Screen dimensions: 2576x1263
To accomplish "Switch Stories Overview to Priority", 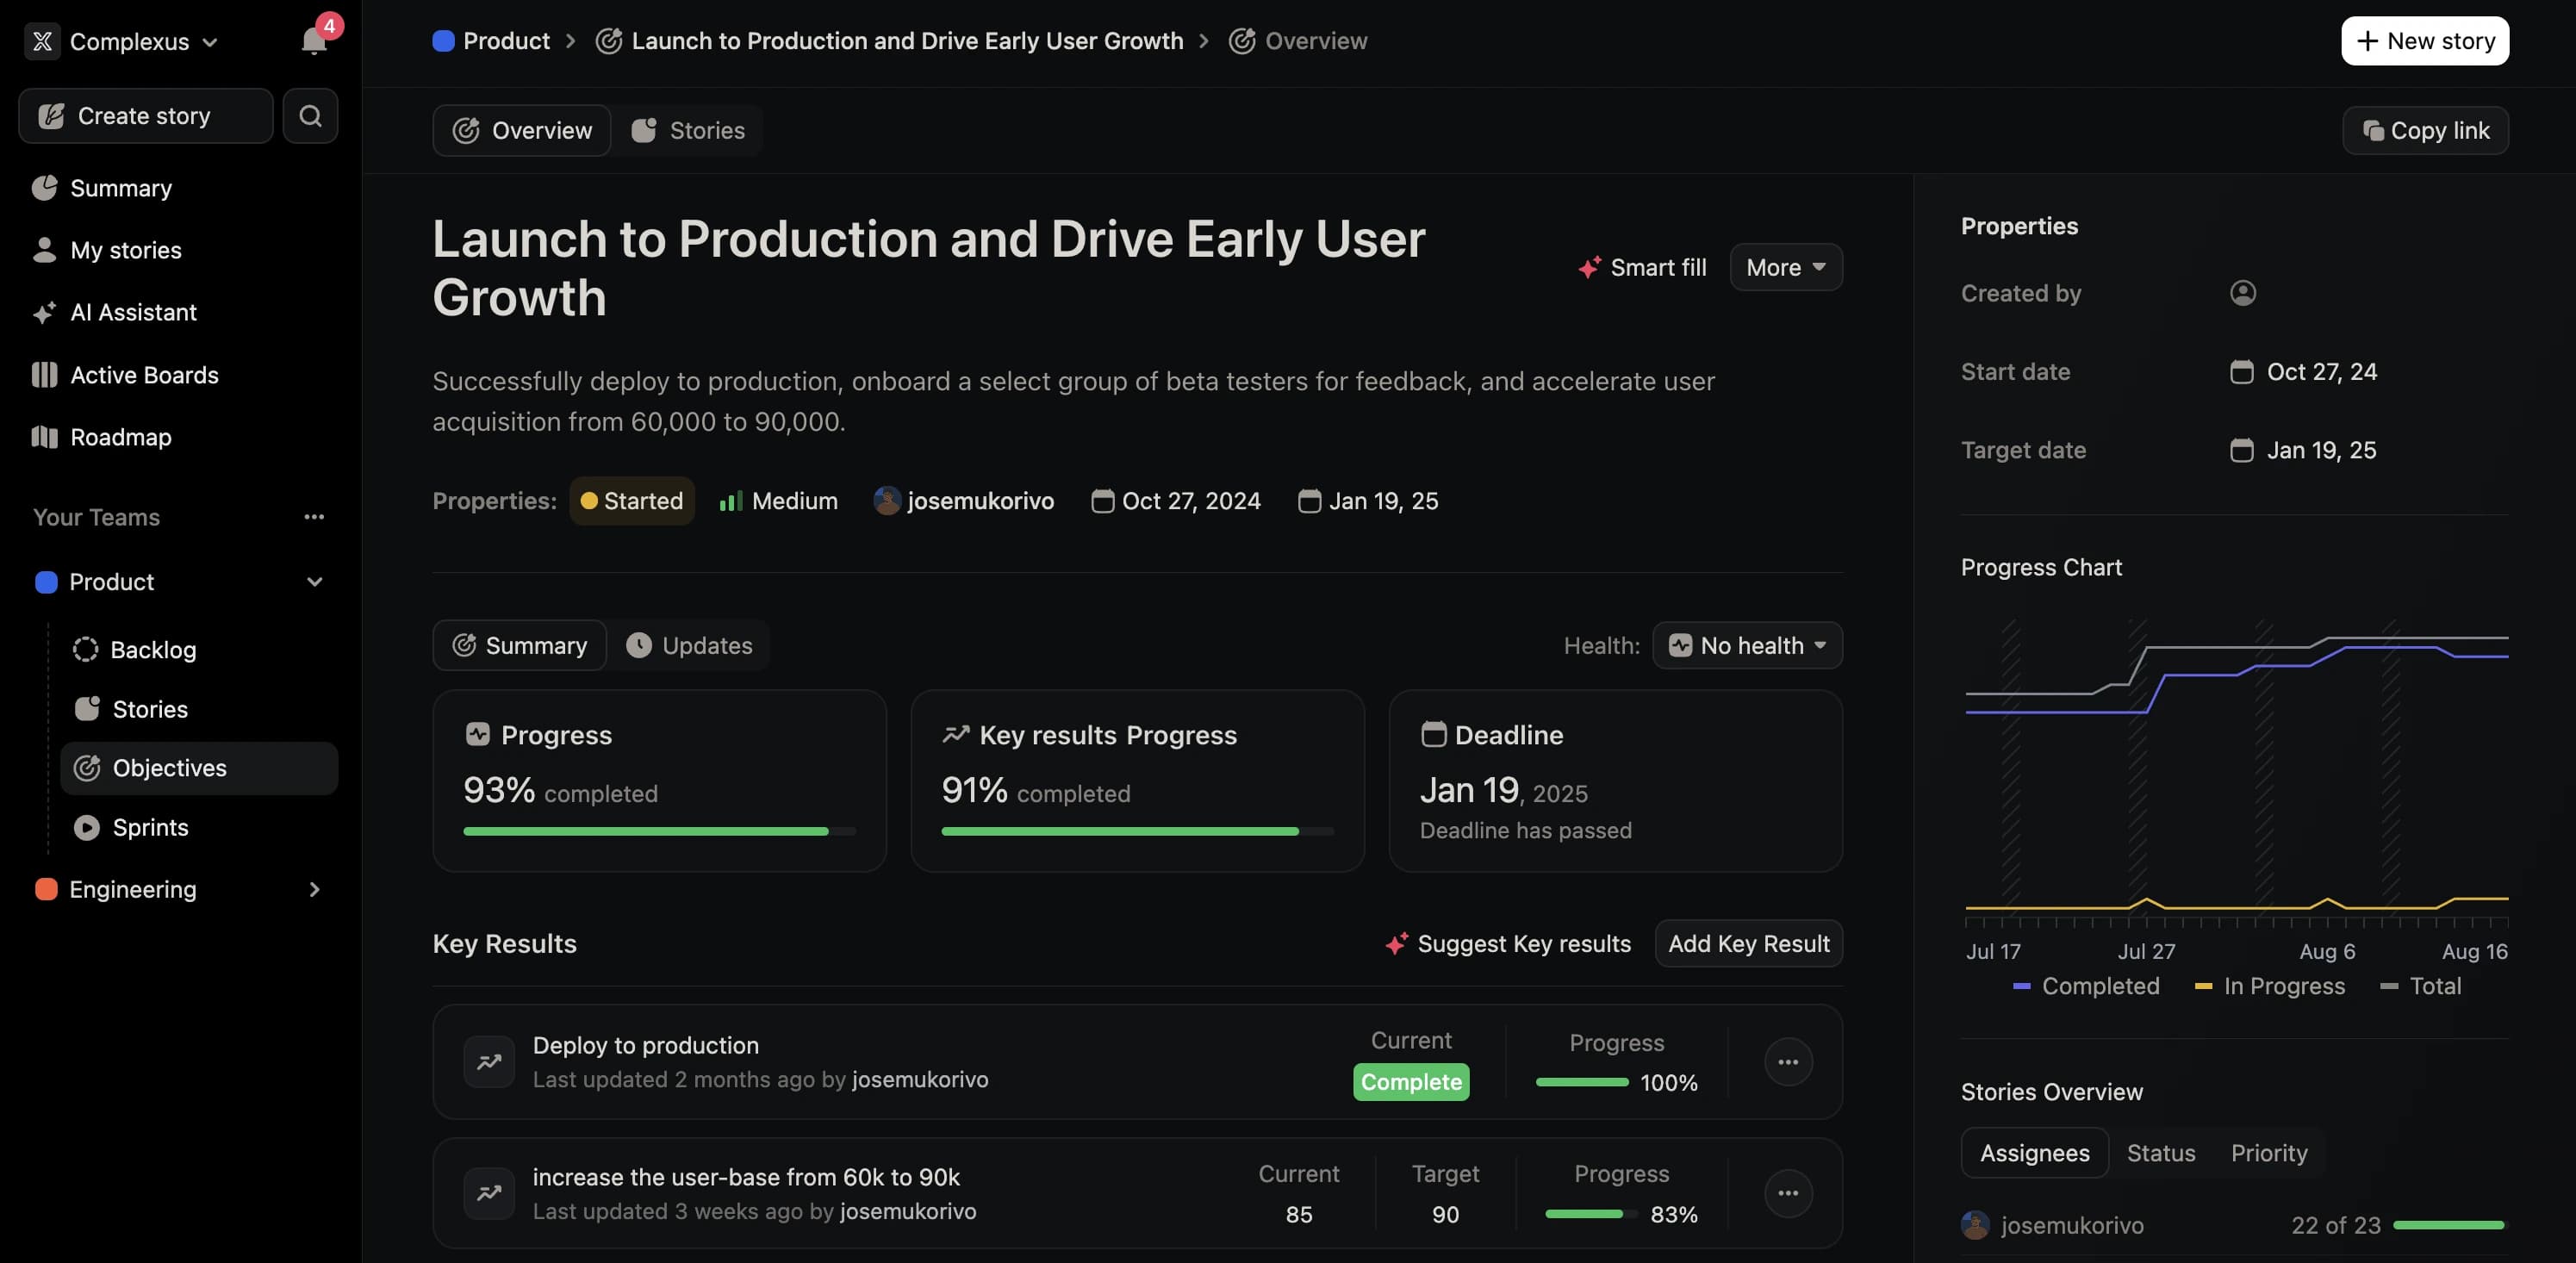I will click(2268, 1153).
